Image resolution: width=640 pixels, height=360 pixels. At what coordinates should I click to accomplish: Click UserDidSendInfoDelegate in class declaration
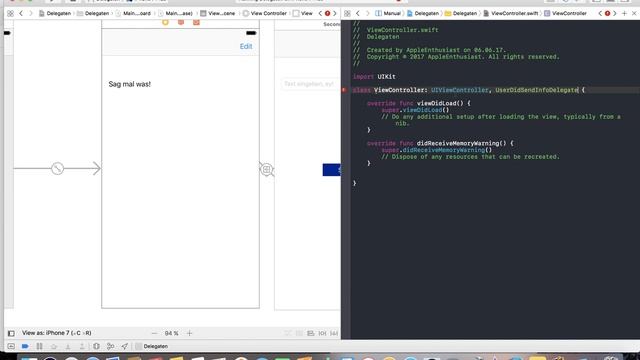pos(537,90)
